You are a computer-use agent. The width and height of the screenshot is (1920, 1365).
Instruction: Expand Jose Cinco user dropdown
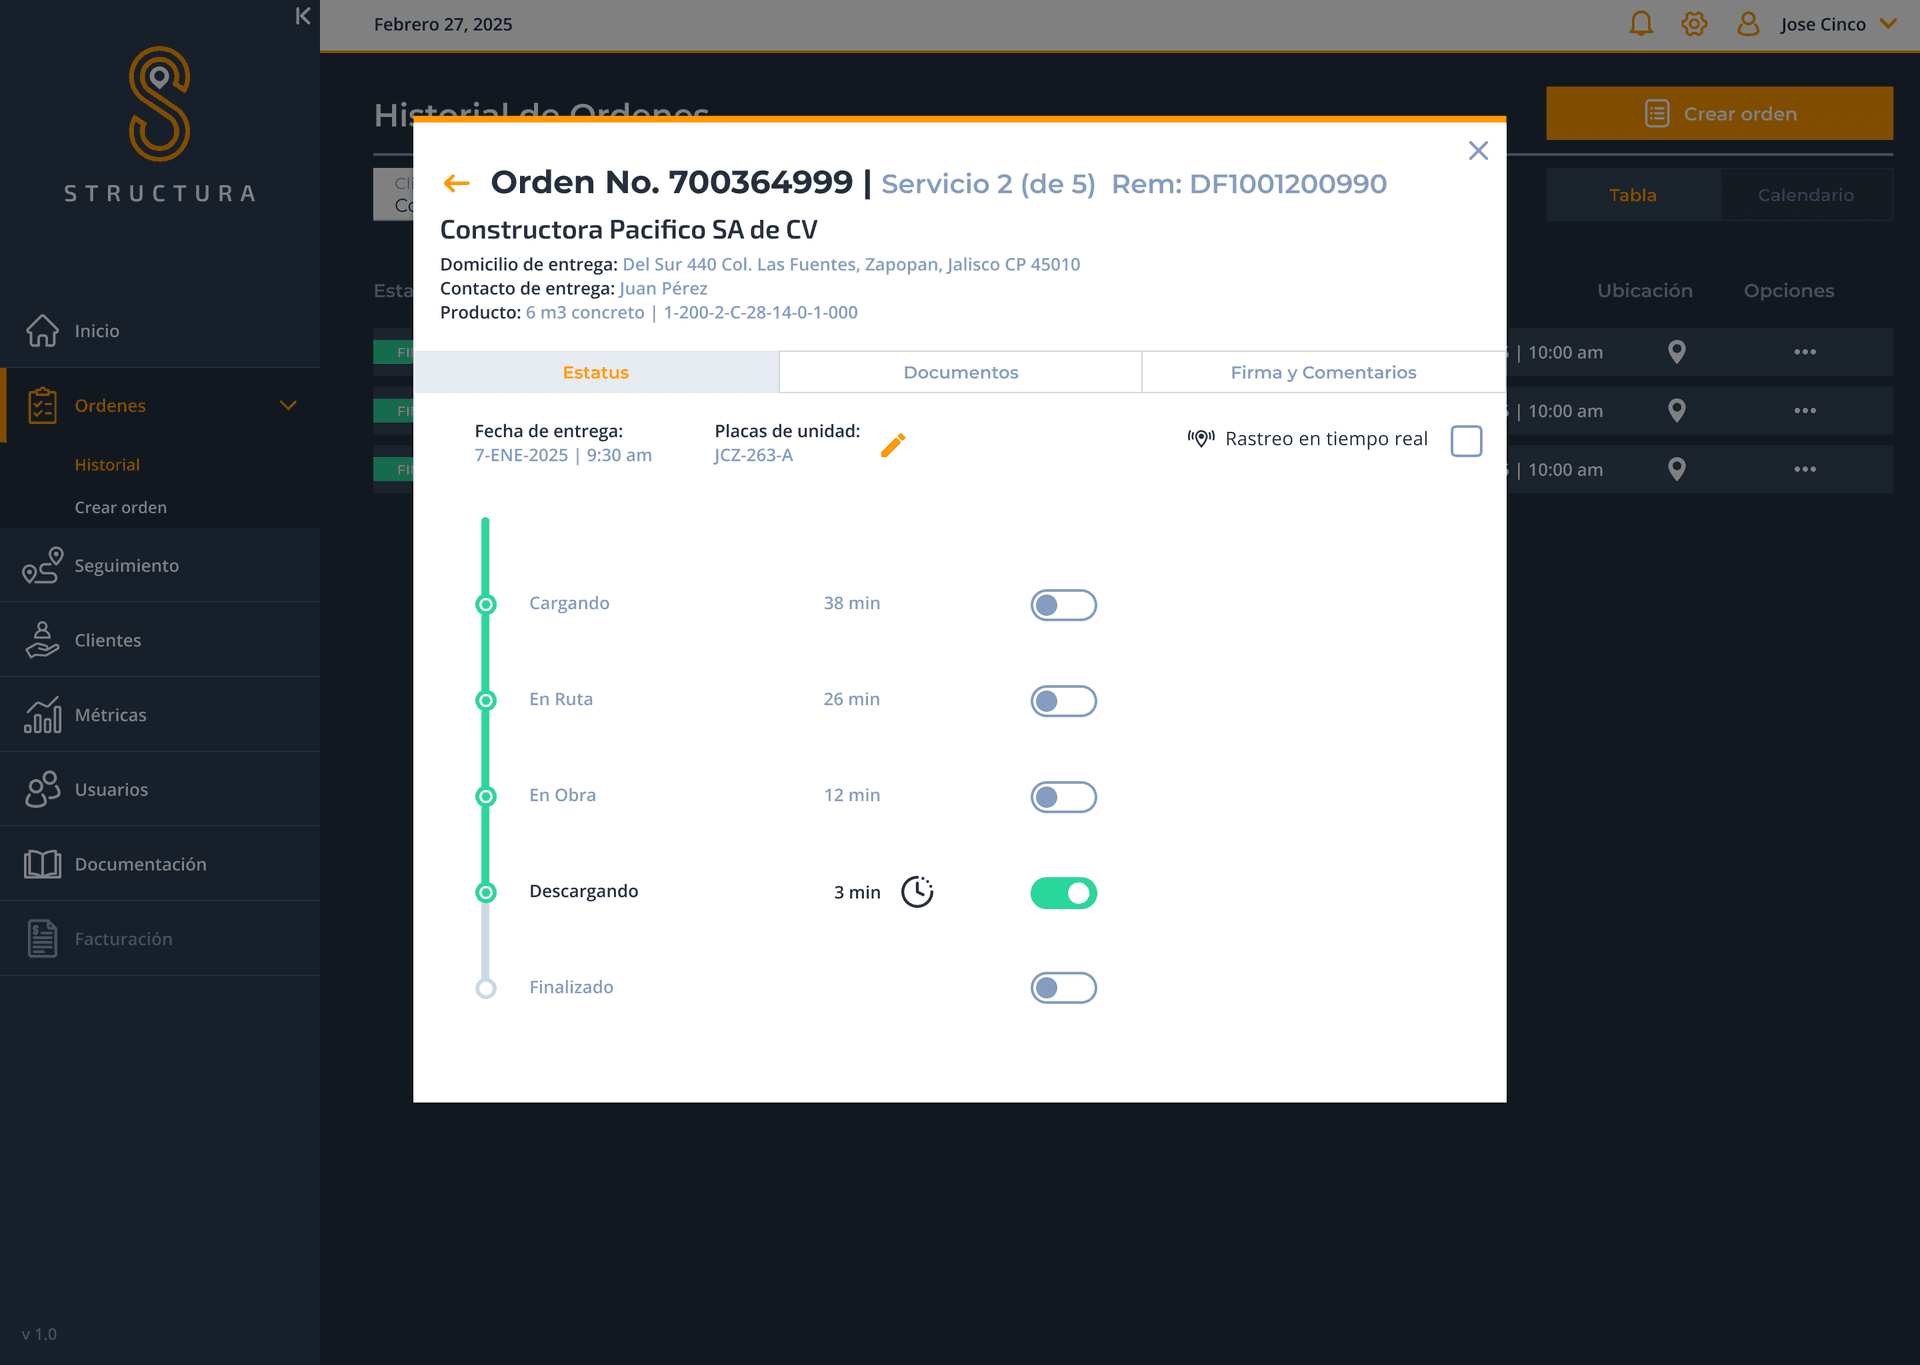(x=1888, y=24)
